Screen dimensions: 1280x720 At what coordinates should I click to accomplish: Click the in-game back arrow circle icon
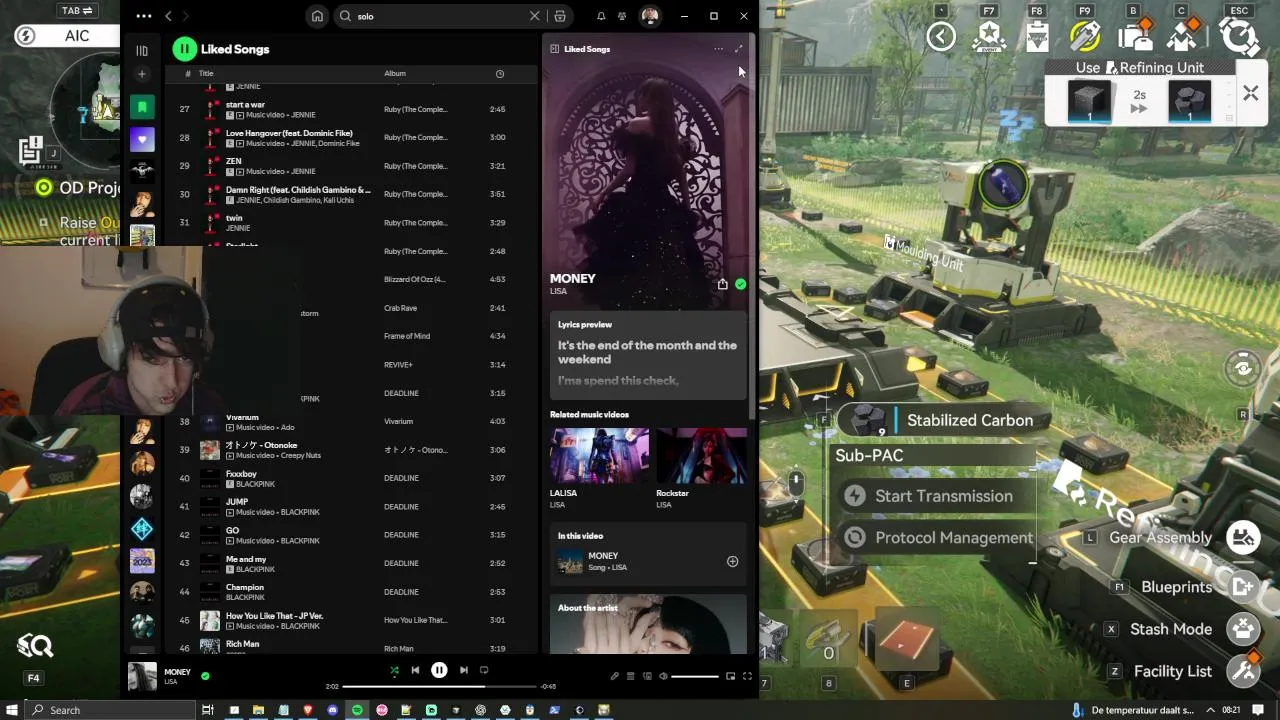(941, 37)
